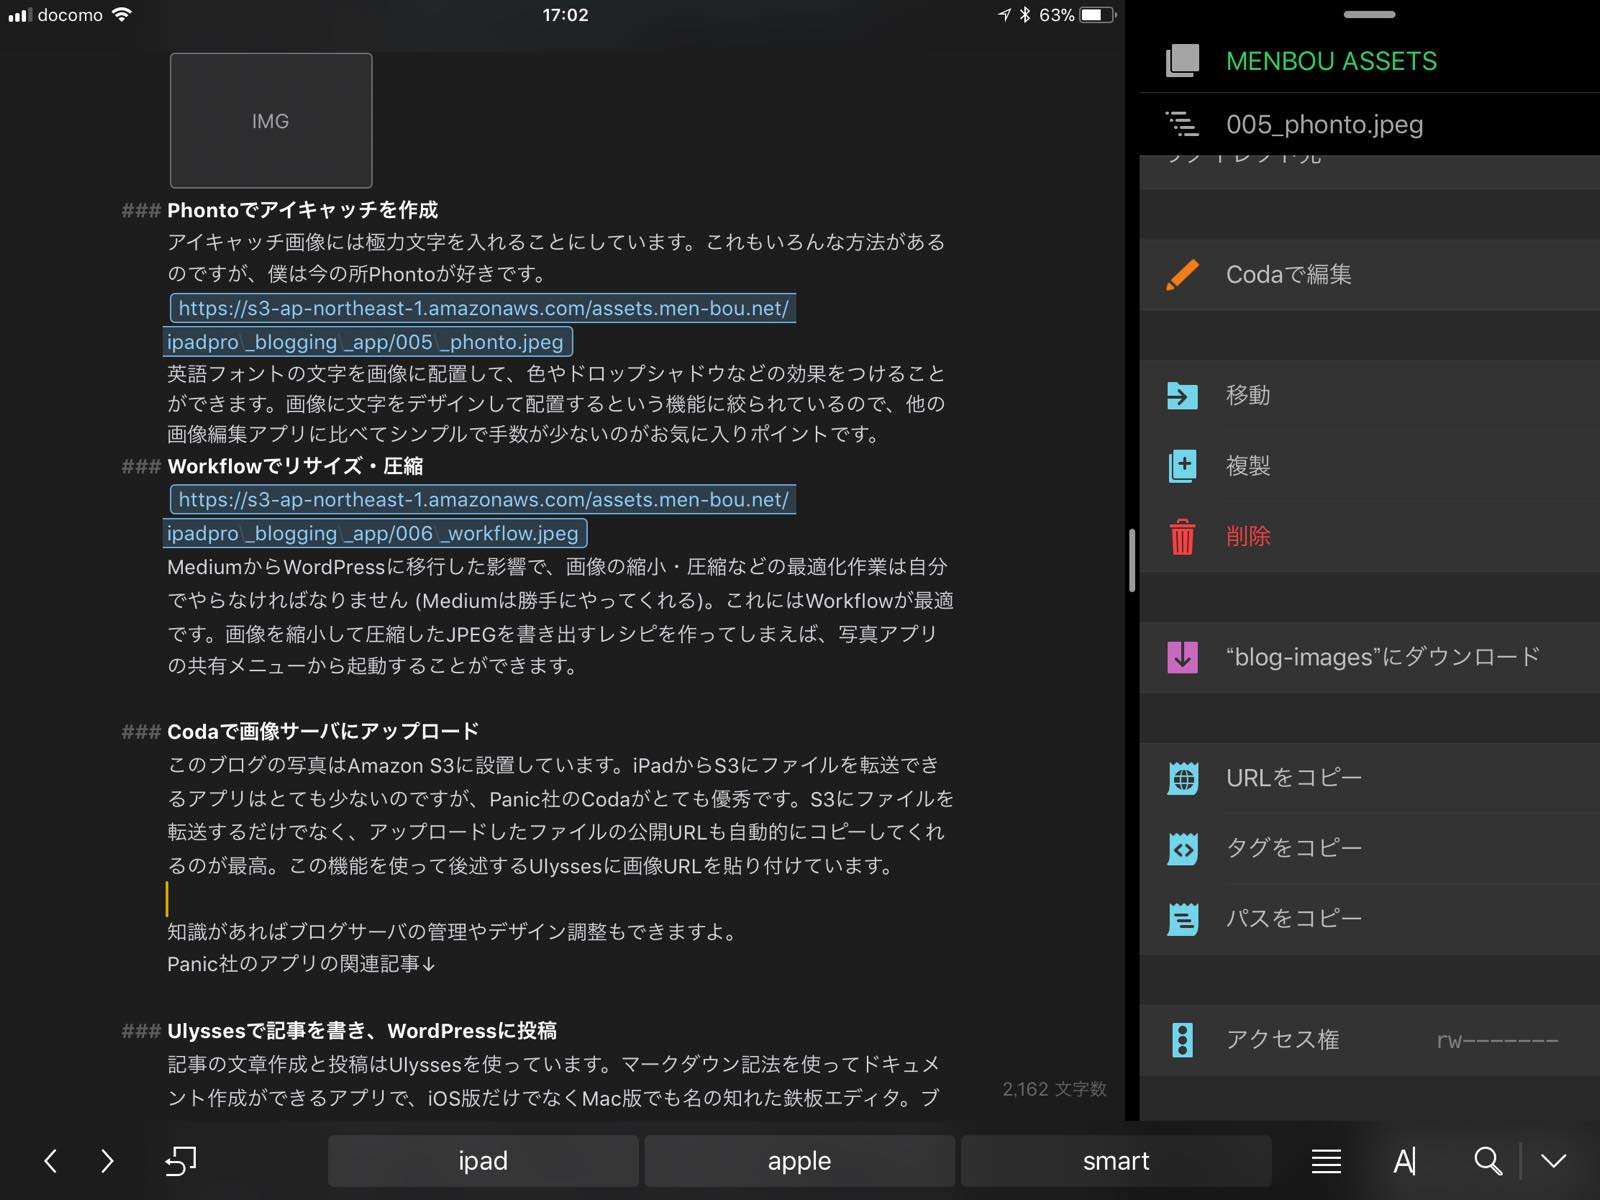The image size is (1600, 1200).
Task: Tap the battery 63% indicator
Action: click(x=1077, y=15)
